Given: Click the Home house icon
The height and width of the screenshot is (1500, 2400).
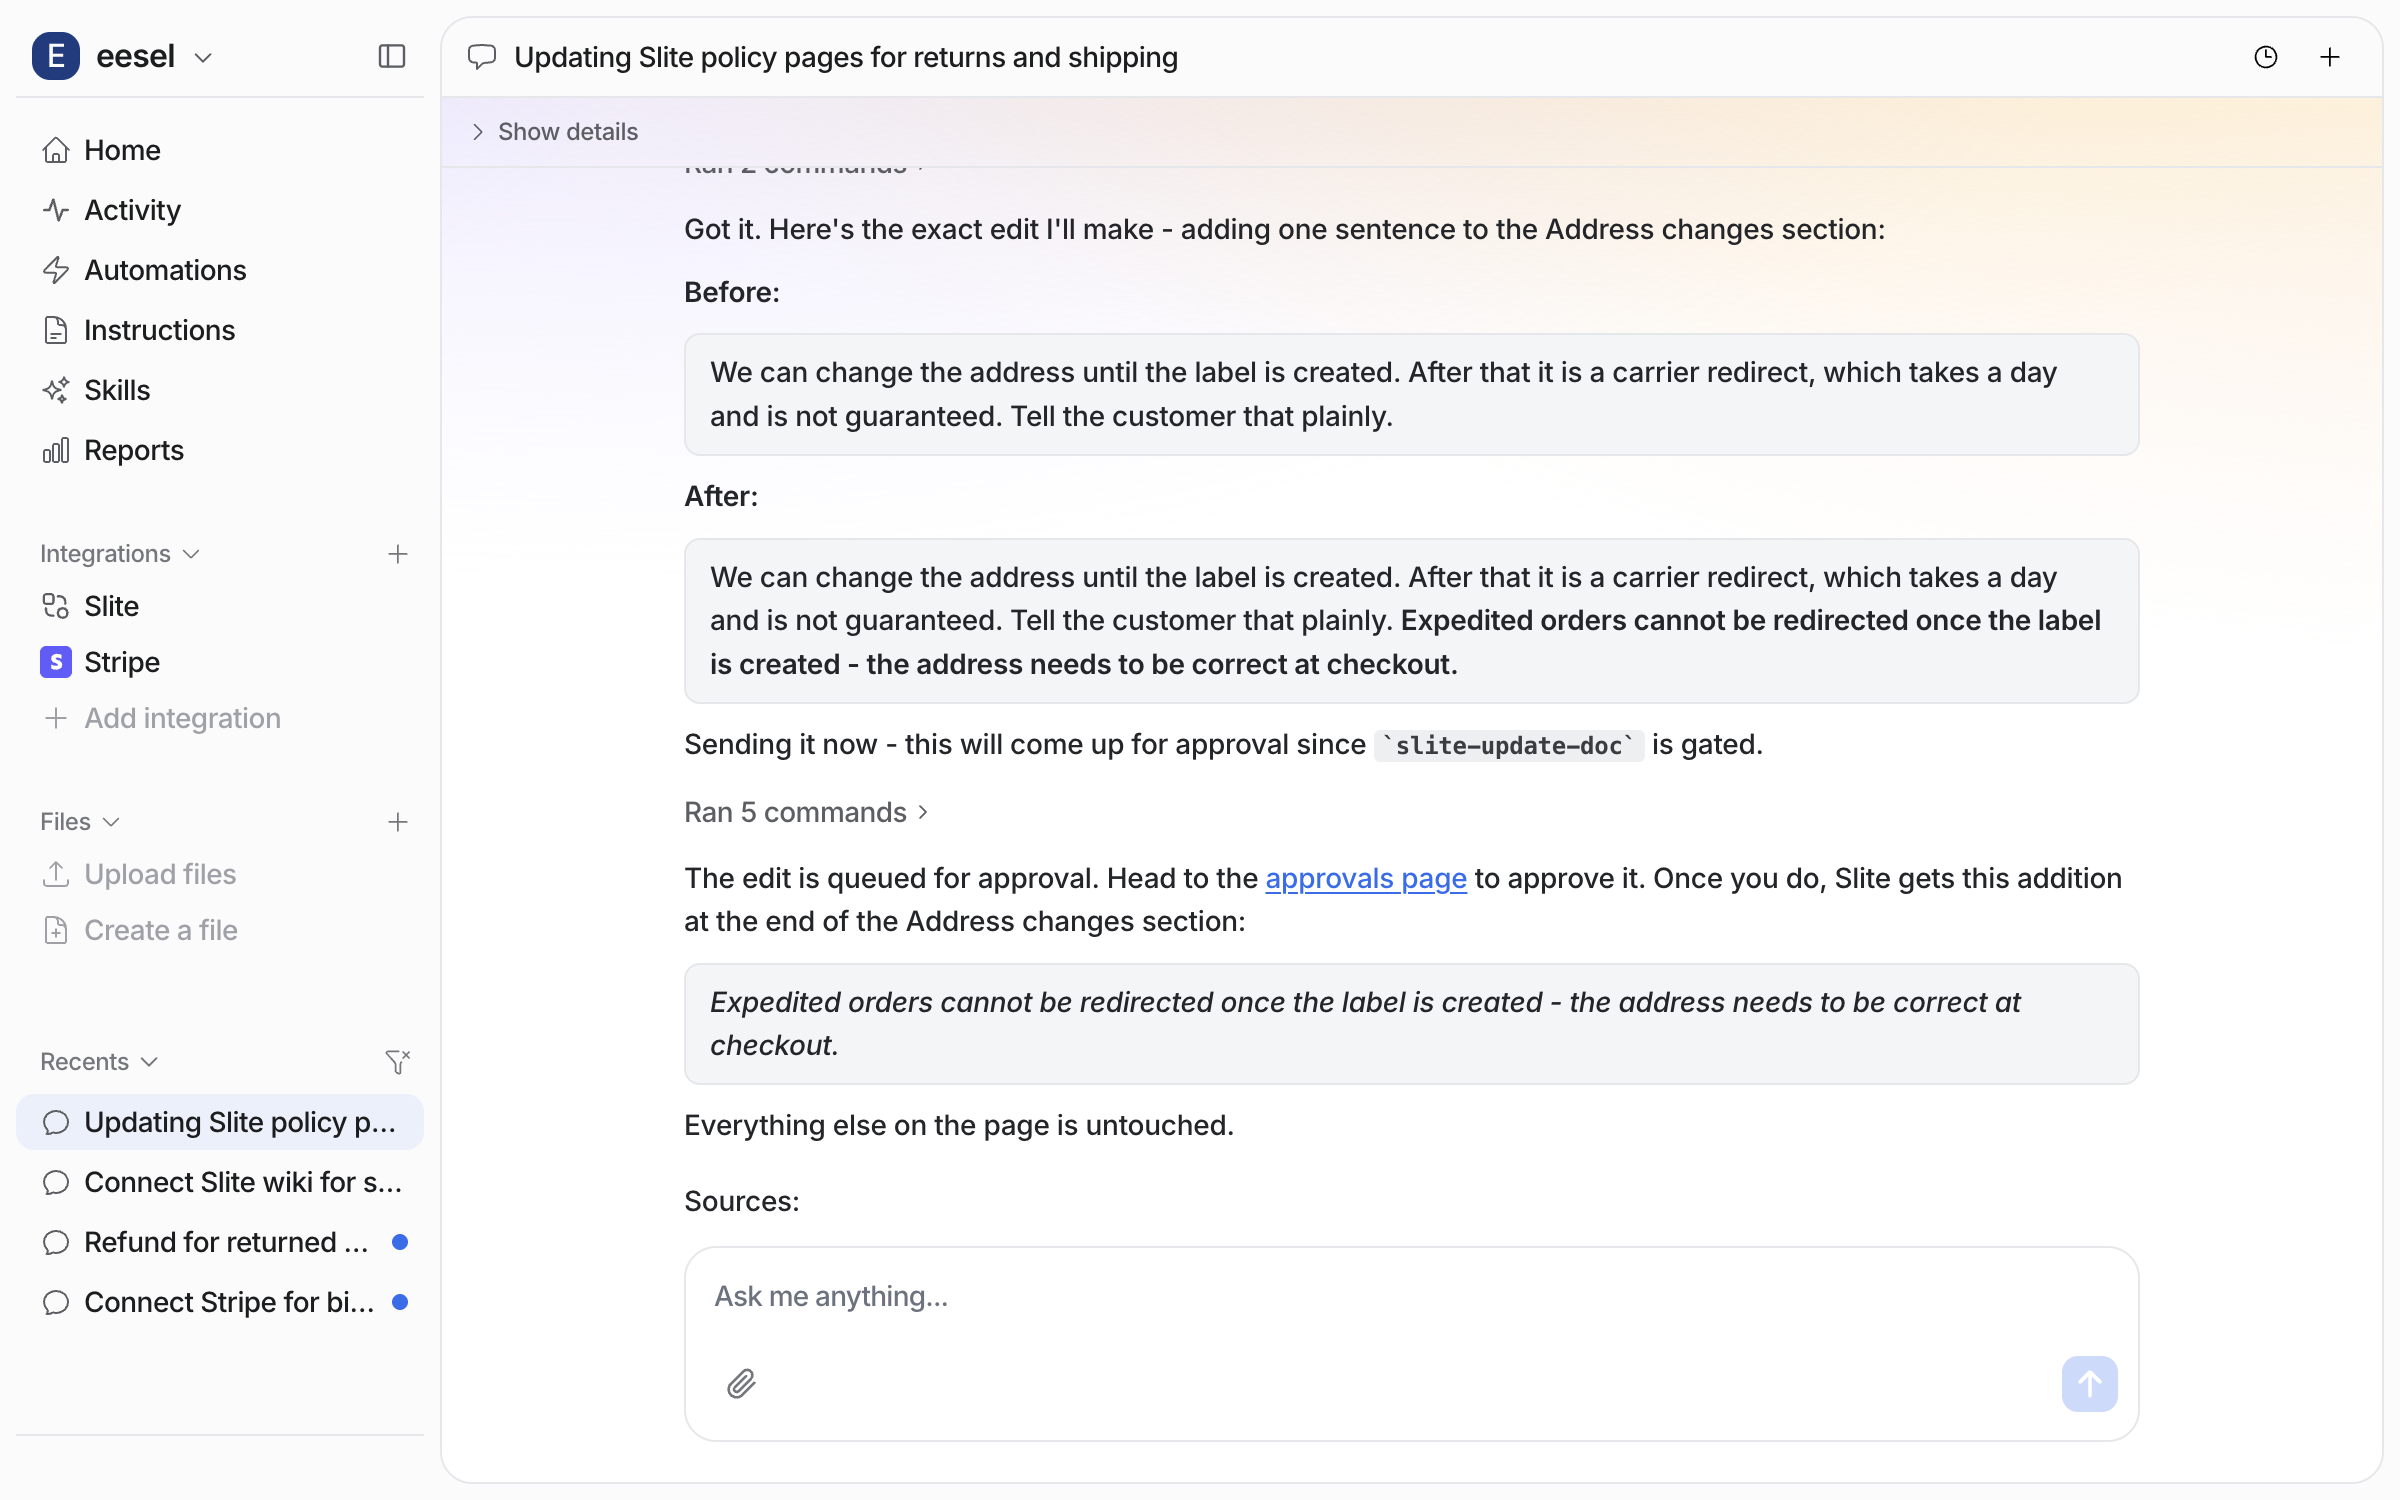Looking at the screenshot, I should click(x=56, y=150).
